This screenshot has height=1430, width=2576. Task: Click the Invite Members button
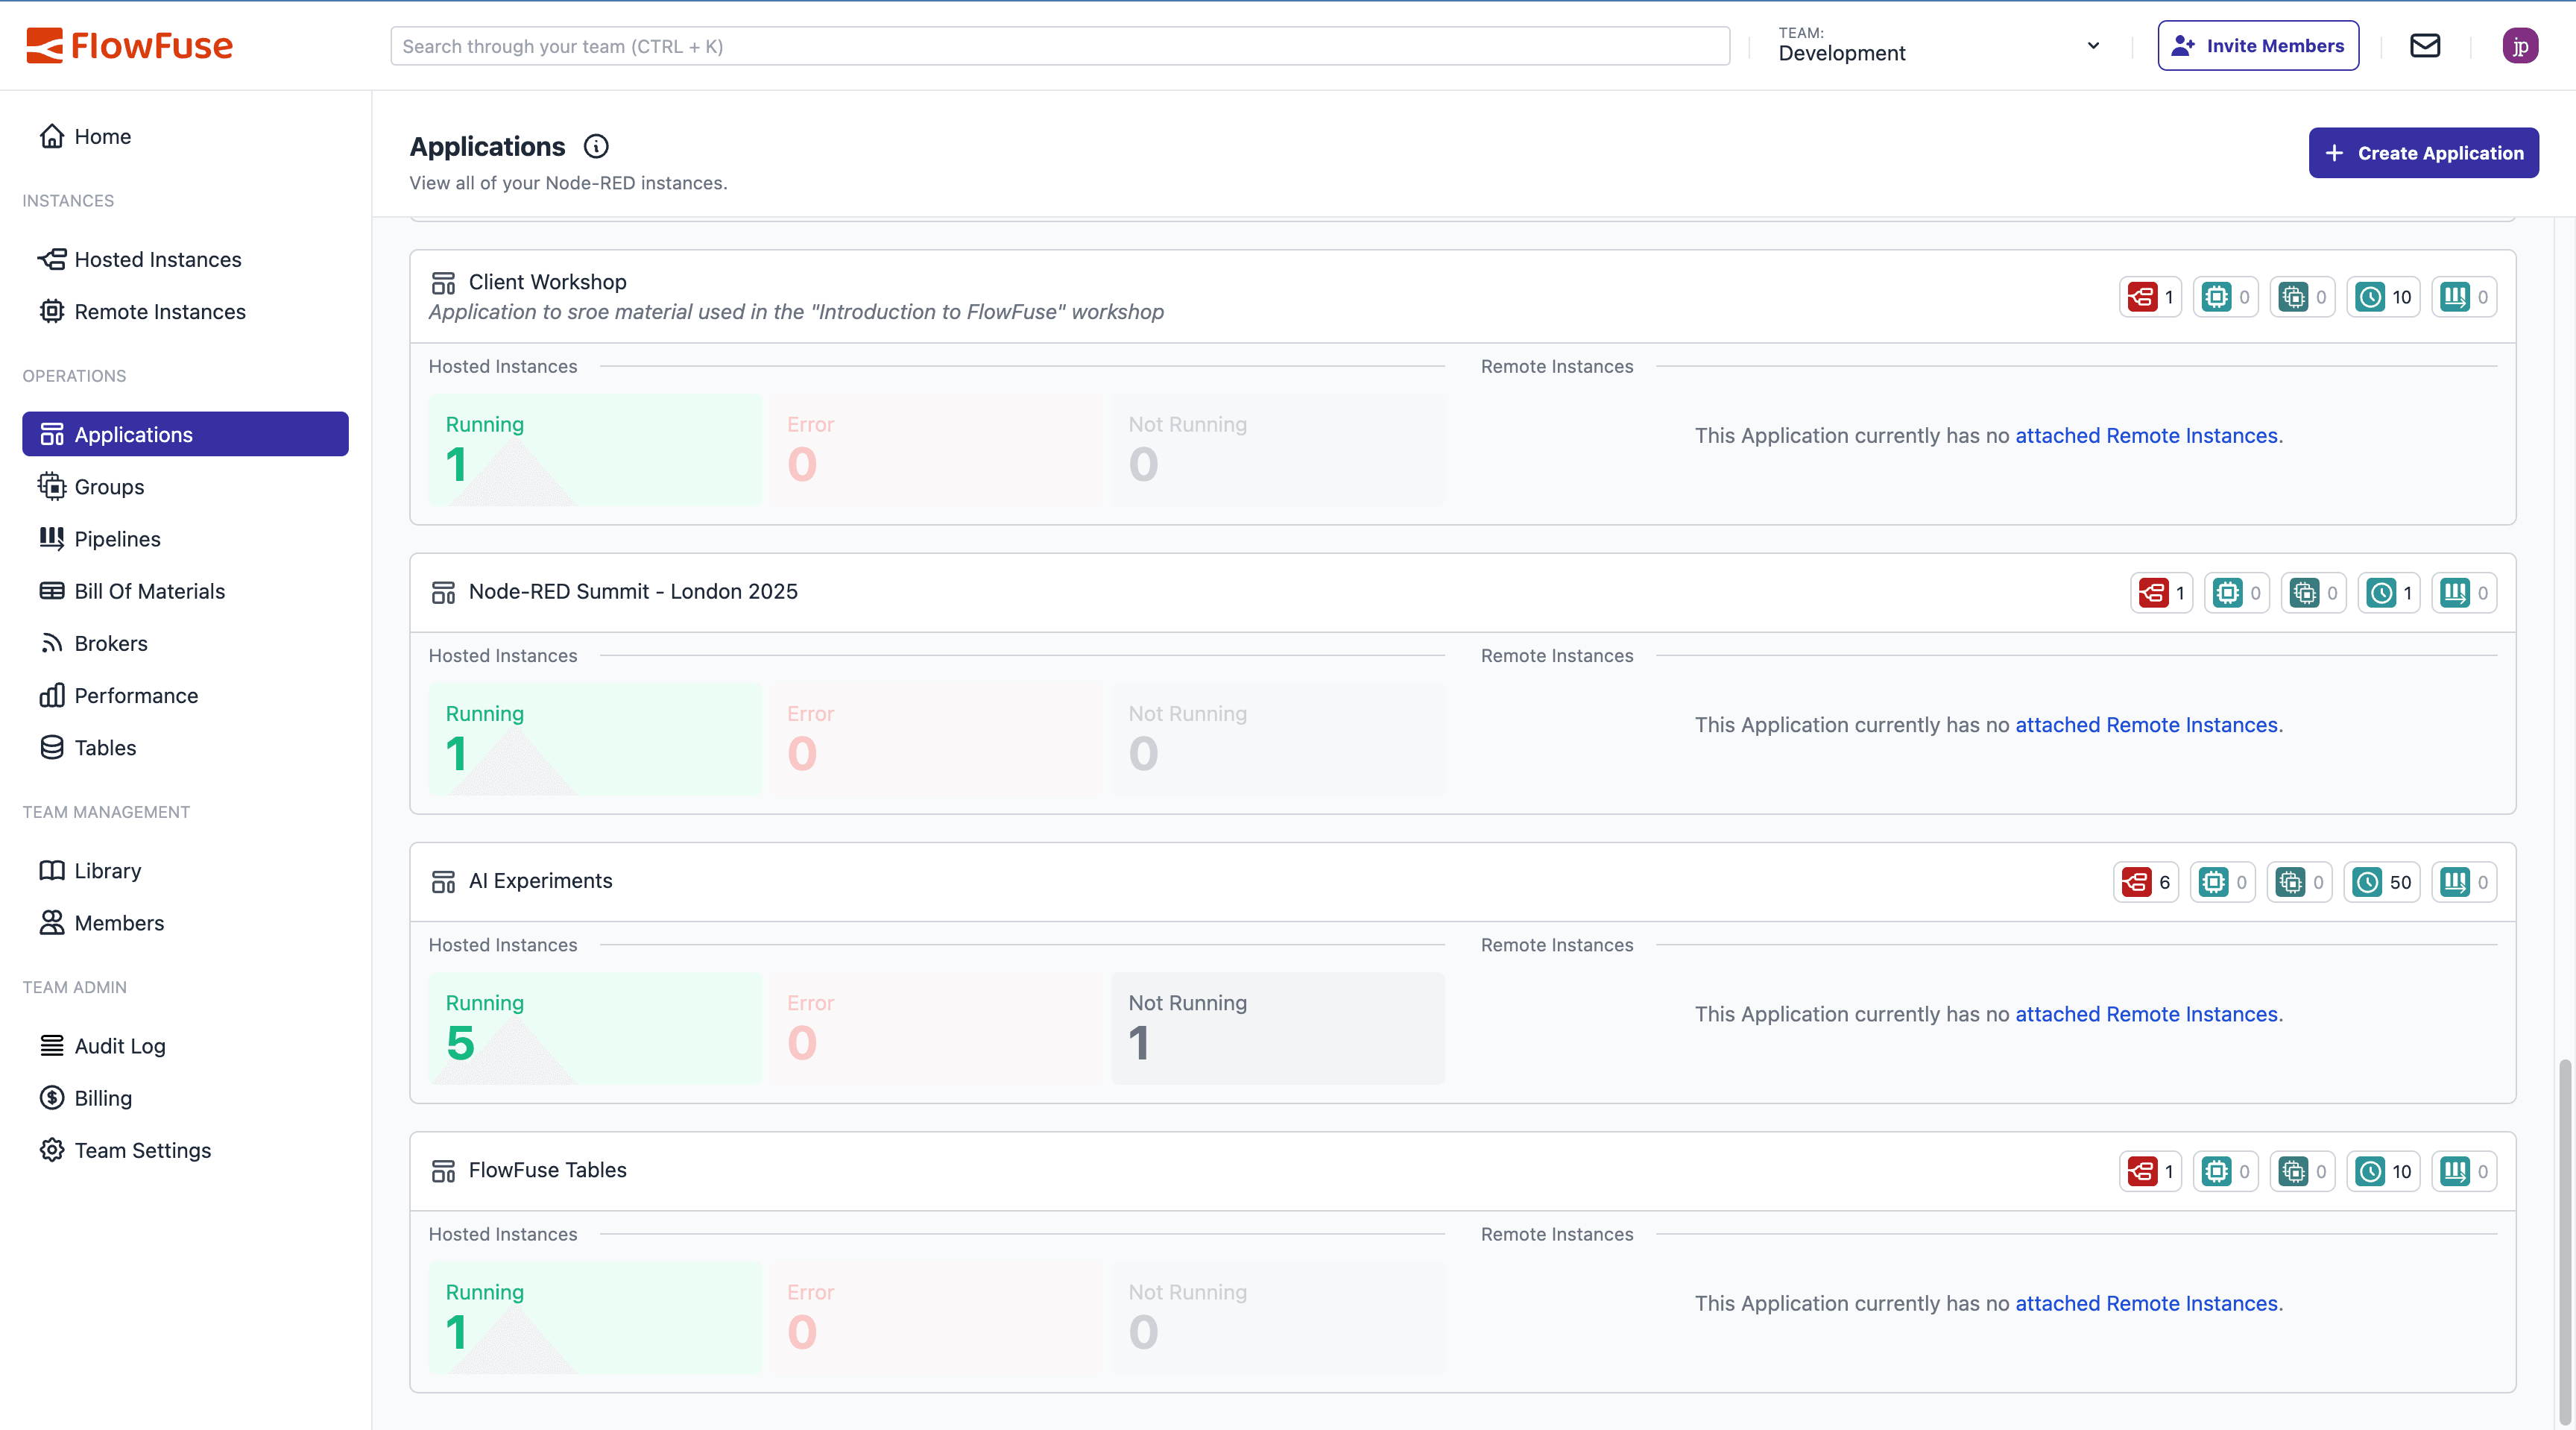click(x=2258, y=45)
